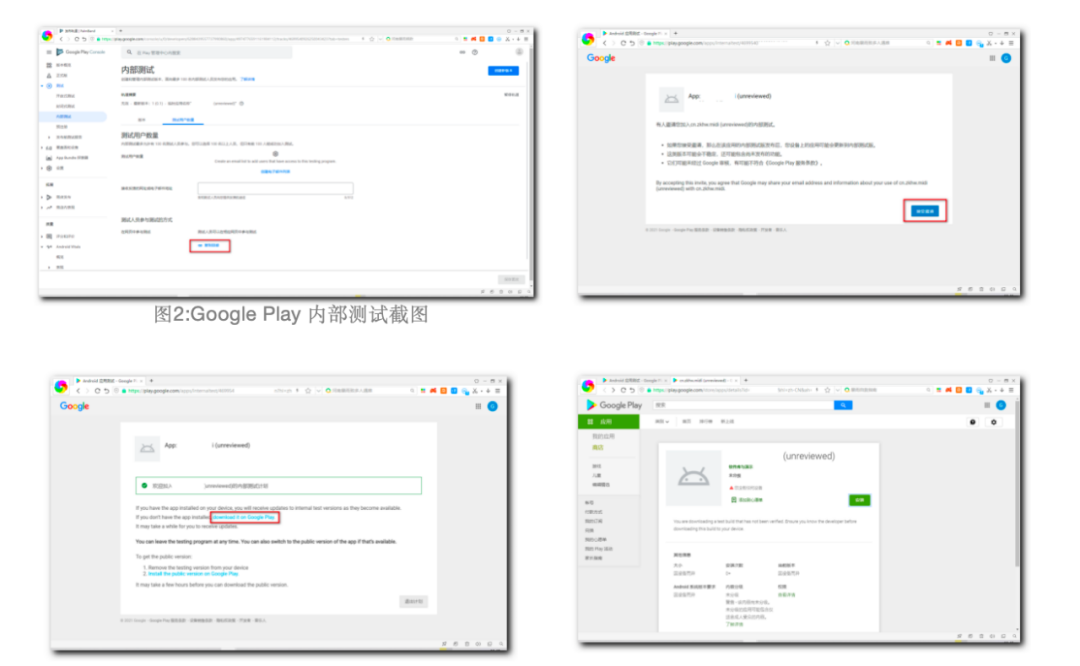Click the Google Play logo in the store window
Screen dimensions: 1080x666
(614, 406)
